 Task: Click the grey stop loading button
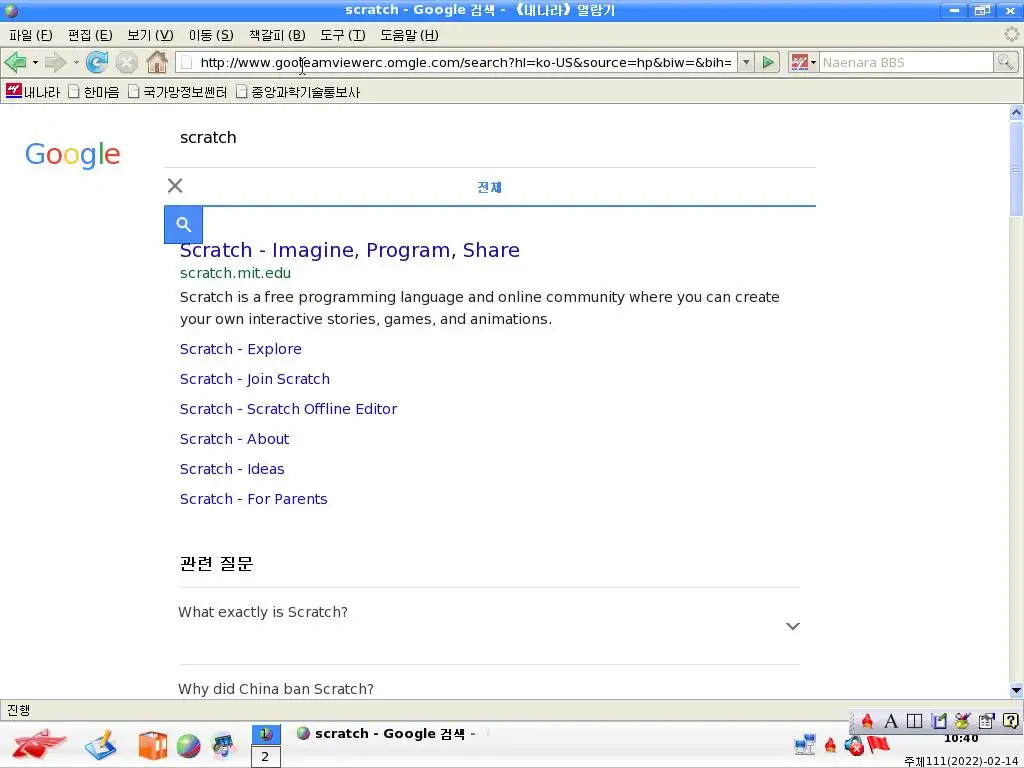click(x=127, y=63)
